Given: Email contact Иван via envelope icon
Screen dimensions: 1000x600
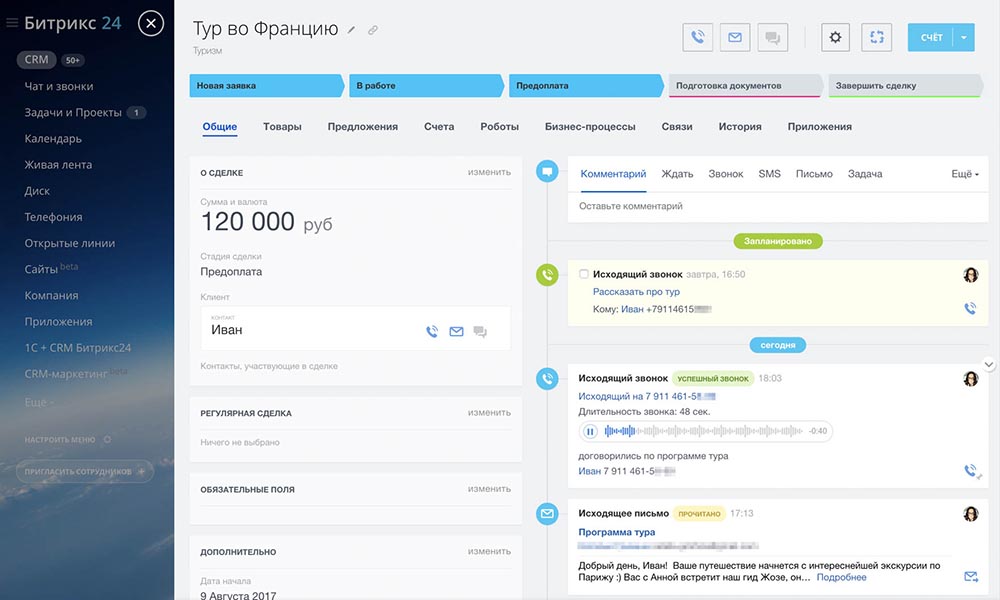Looking at the screenshot, I should coord(456,332).
